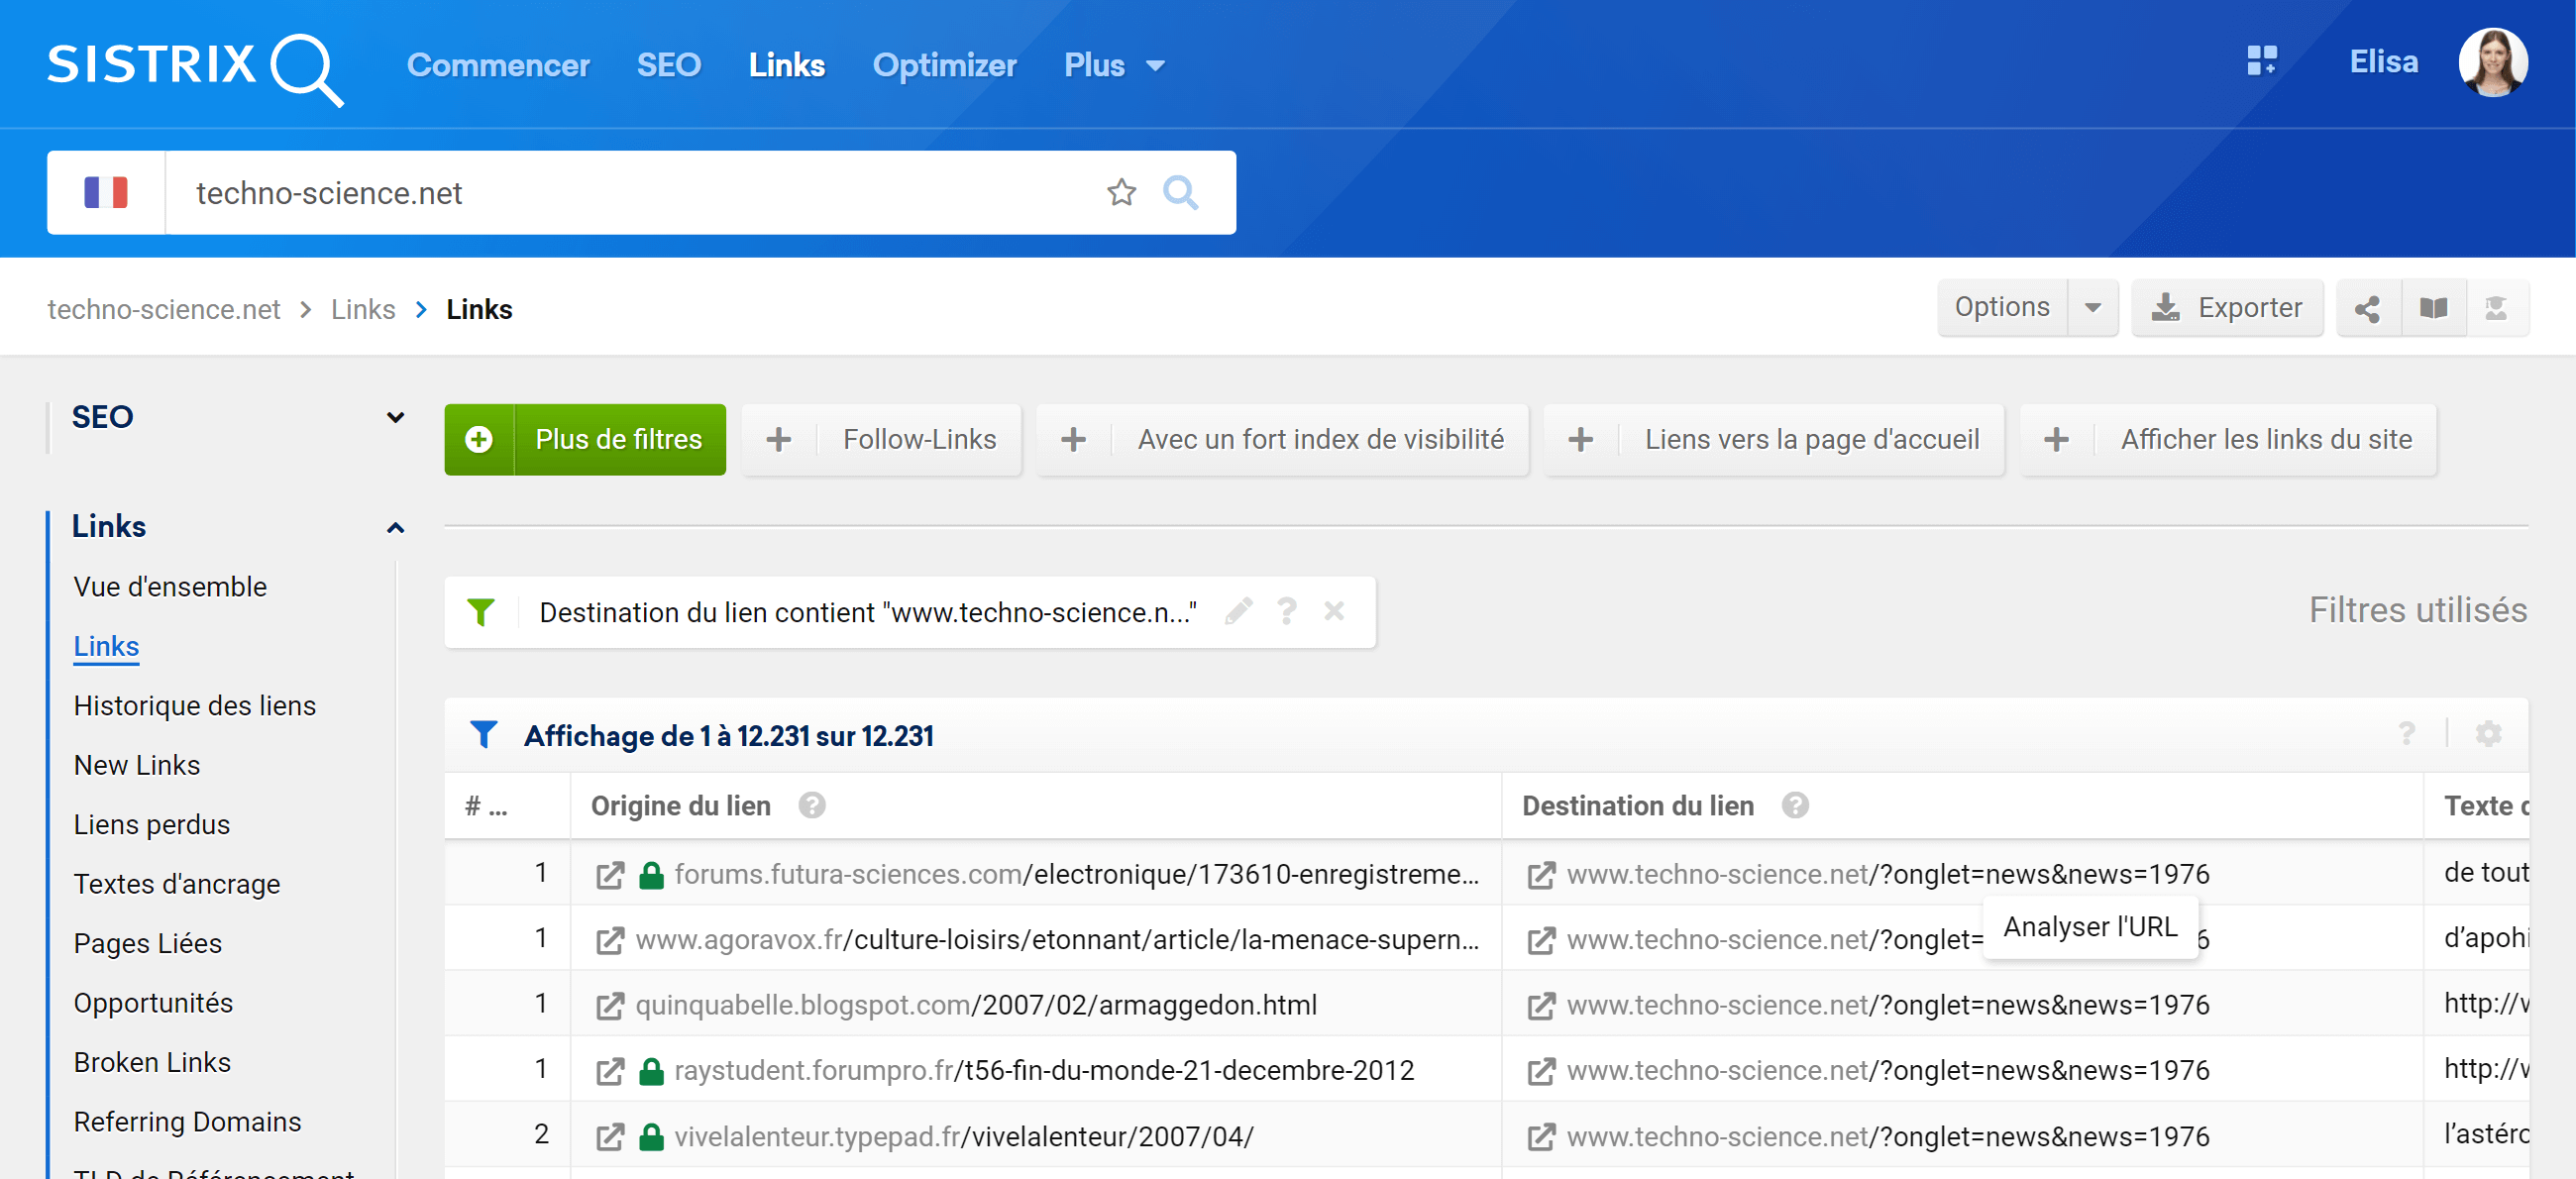
Task: Open Elisa's profile avatar
Action: [2493, 62]
